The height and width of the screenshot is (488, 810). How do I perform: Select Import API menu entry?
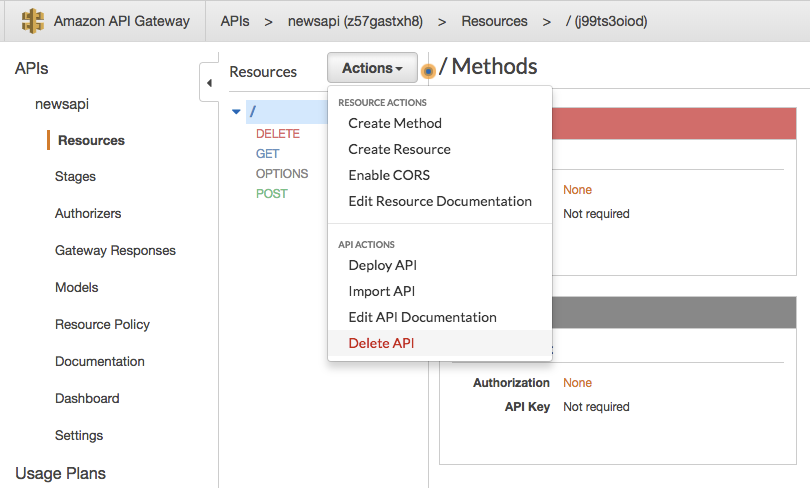click(x=382, y=291)
